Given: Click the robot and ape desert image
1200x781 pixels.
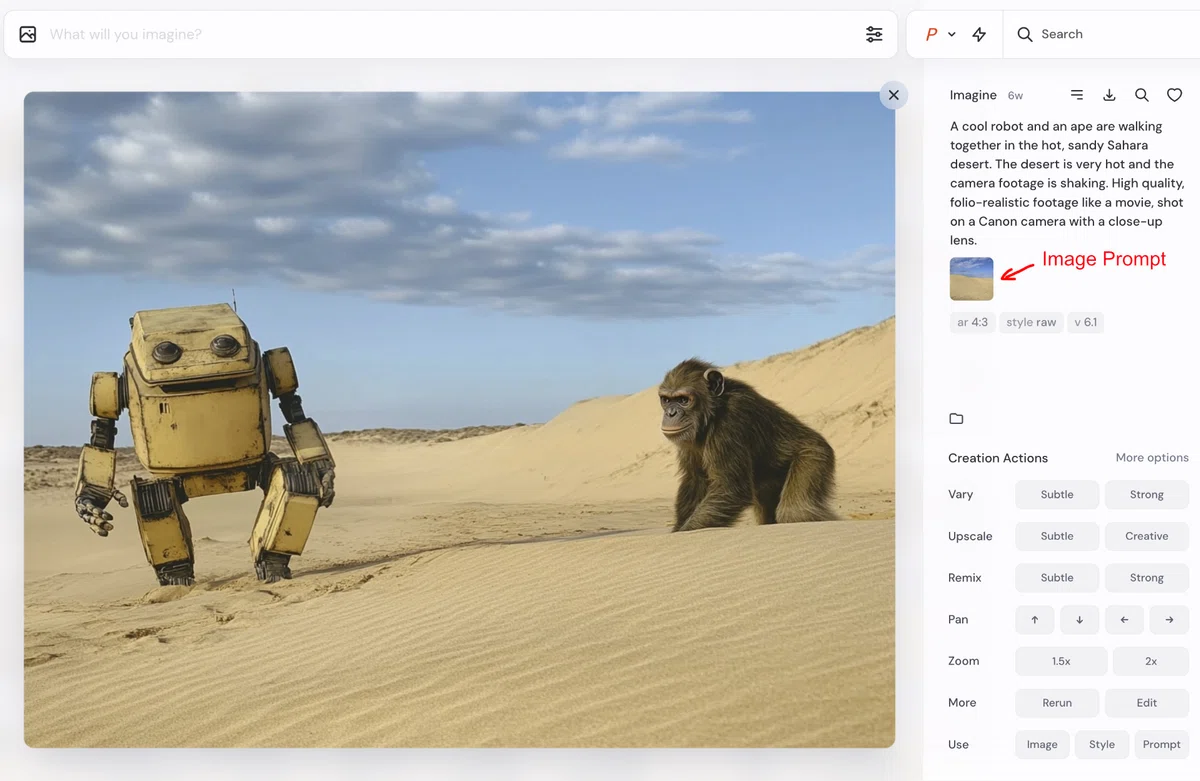Looking at the screenshot, I should [x=459, y=420].
